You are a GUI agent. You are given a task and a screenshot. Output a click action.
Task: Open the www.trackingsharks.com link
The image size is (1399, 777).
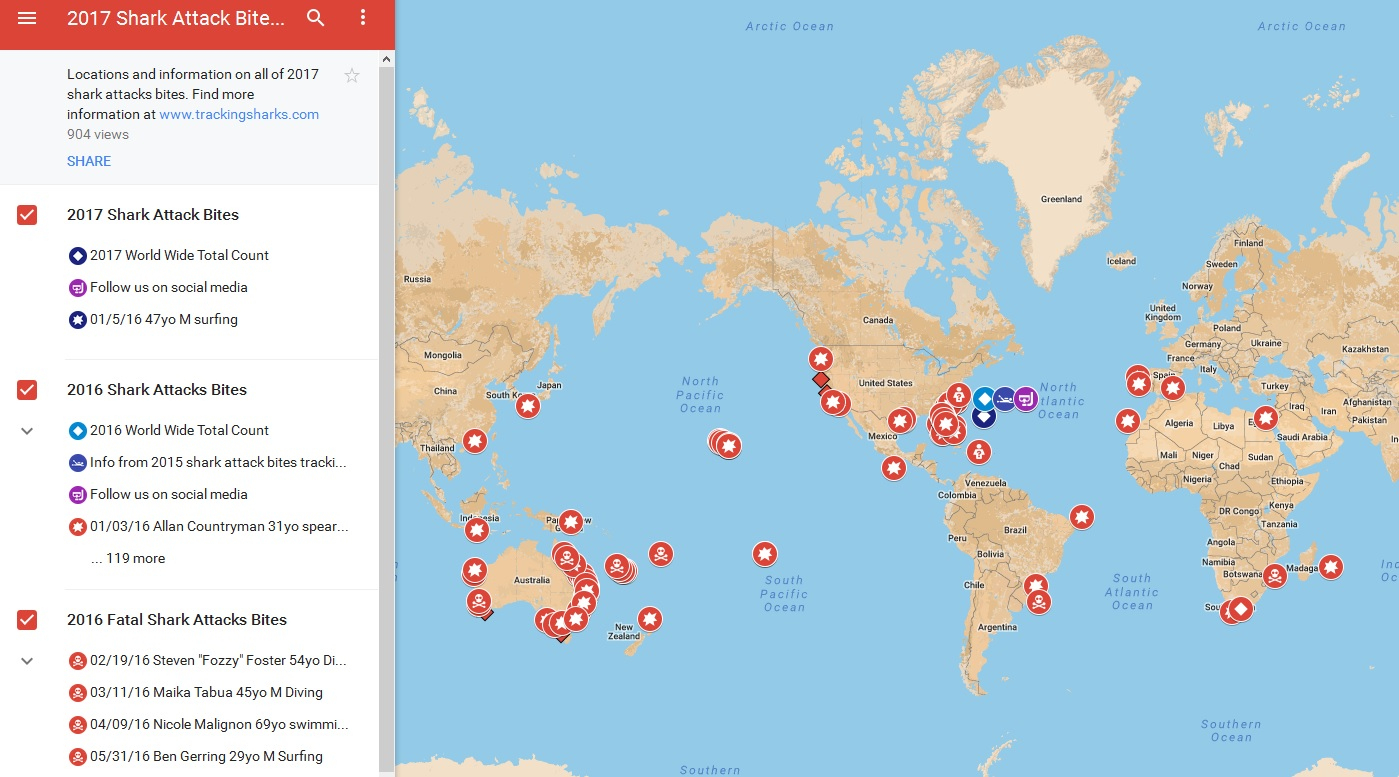[x=239, y=114]
